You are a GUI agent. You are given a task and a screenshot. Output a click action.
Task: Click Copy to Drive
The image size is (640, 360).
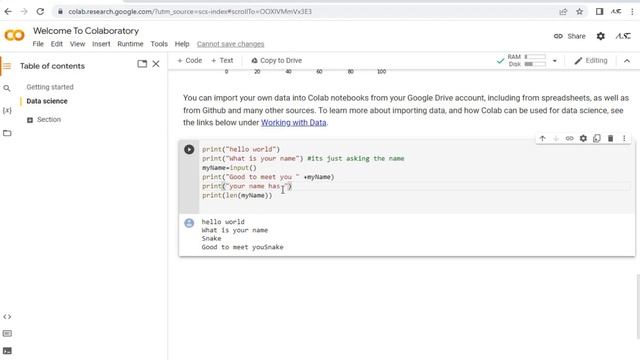coord(276,60)
